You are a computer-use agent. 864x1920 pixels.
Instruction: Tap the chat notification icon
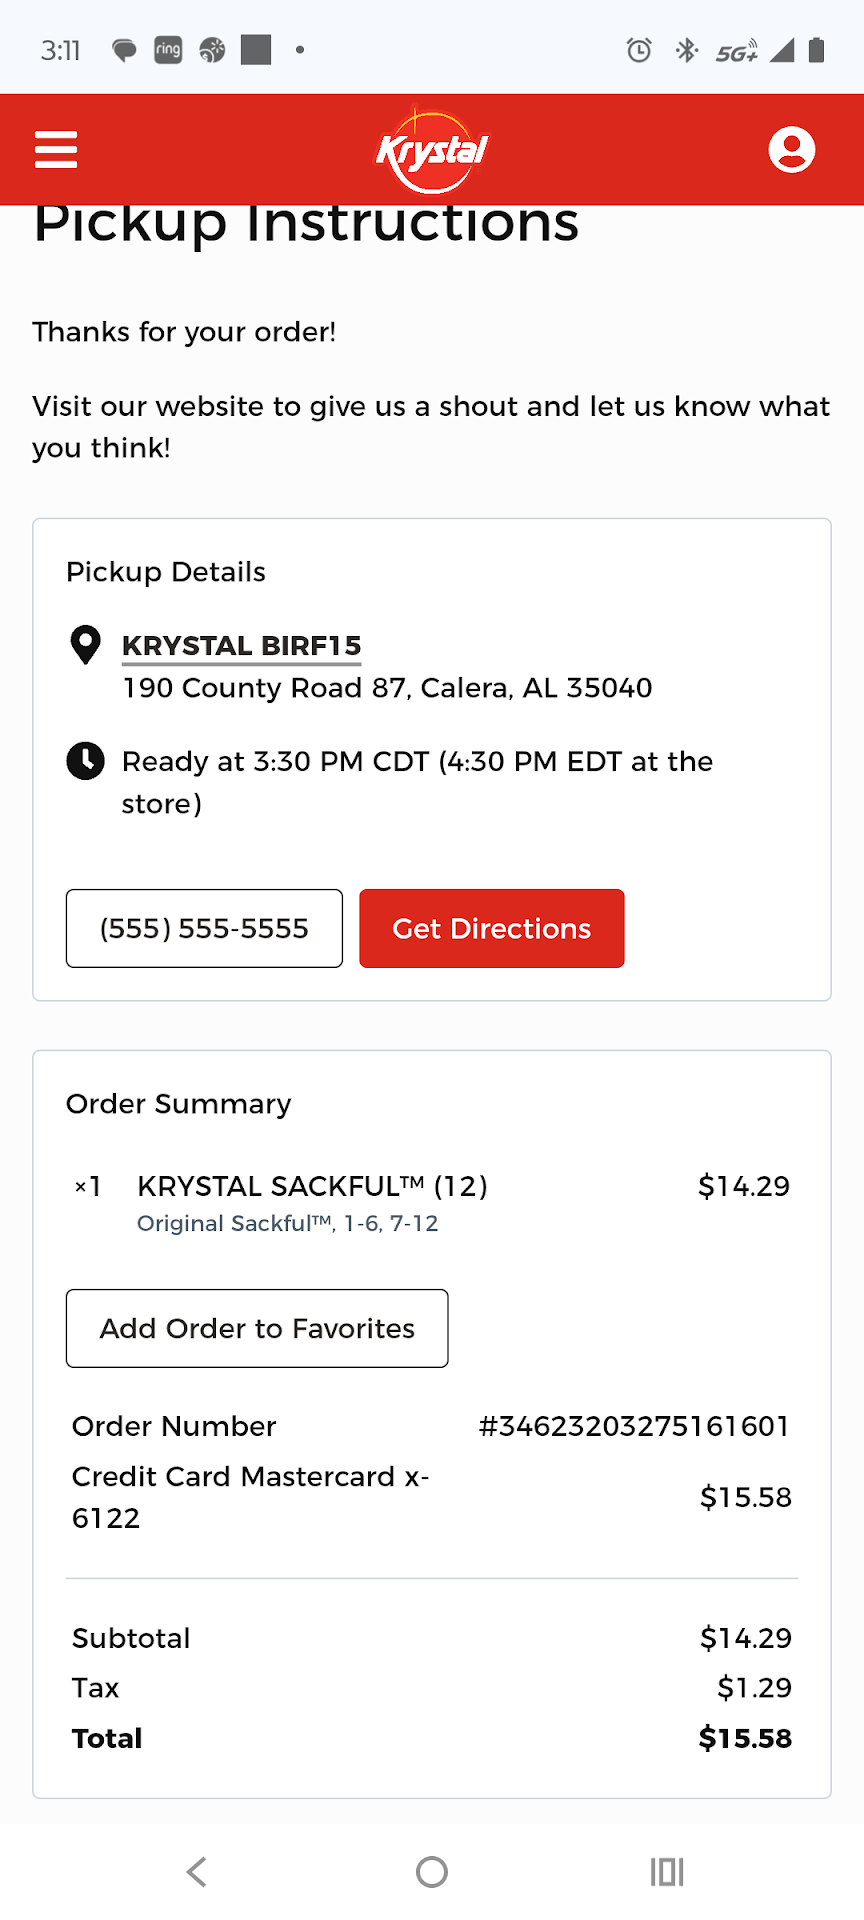(124, 50)
